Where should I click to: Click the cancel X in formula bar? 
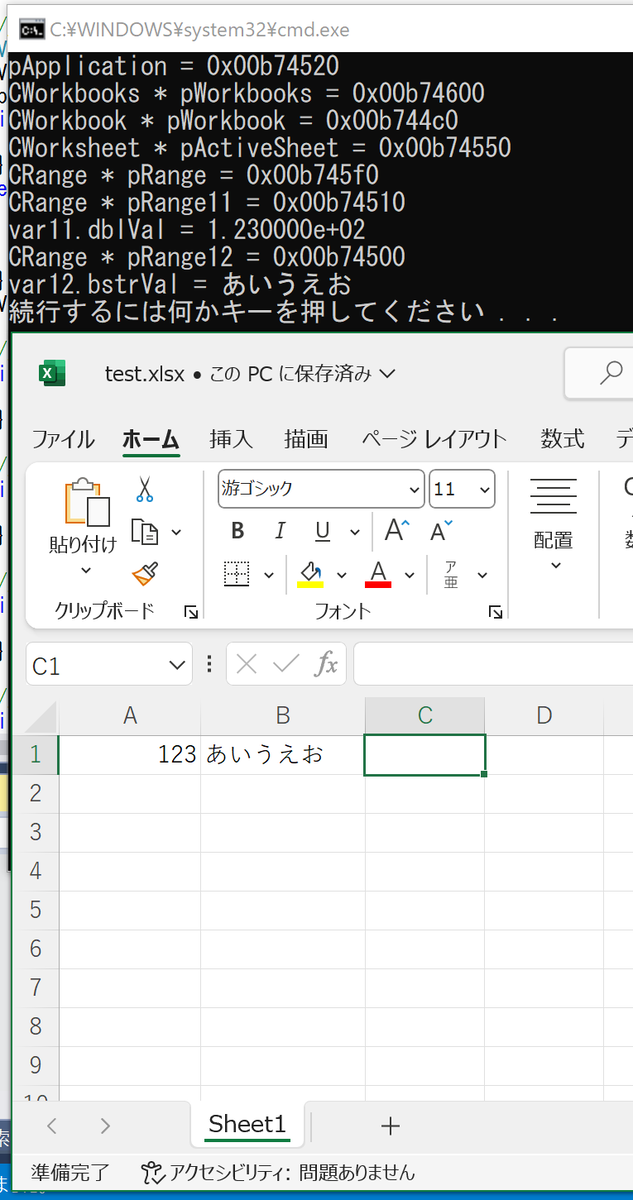pos(247,664)
